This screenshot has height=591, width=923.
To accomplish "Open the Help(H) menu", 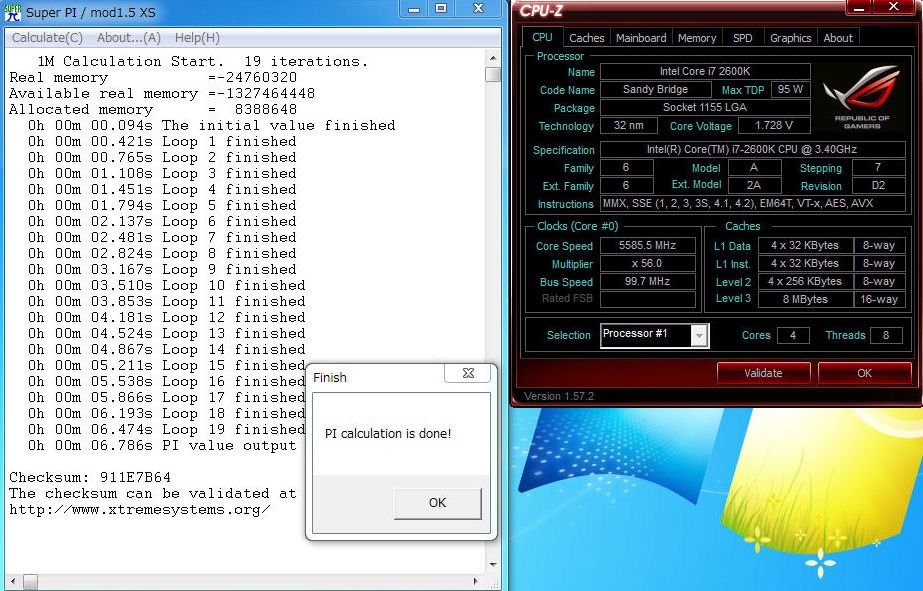I will click(x=197, y=38).
